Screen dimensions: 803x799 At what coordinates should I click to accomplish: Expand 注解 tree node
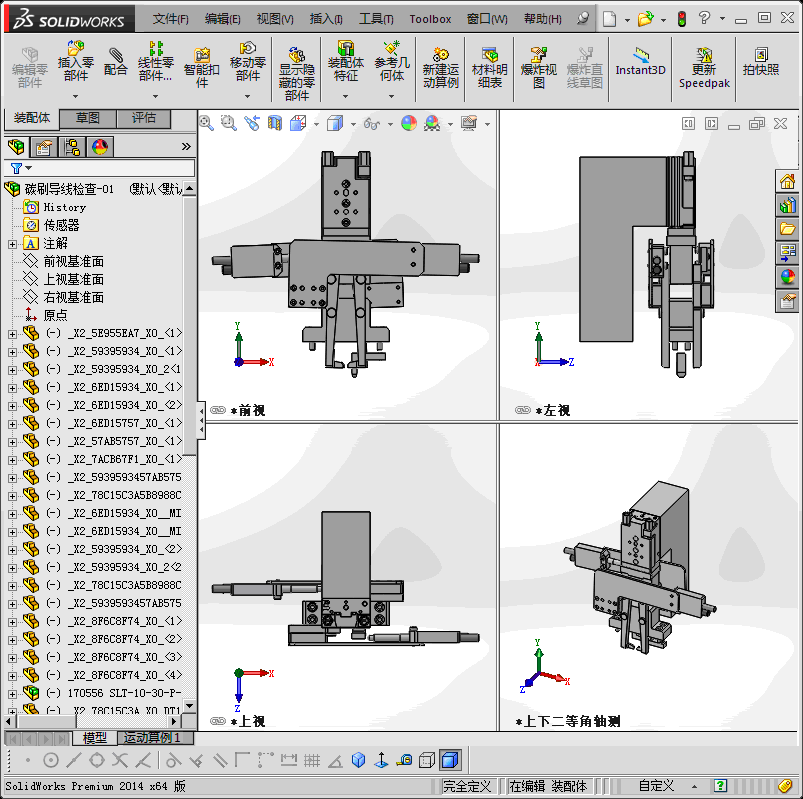pyautogui.click(x=12, y=244)
